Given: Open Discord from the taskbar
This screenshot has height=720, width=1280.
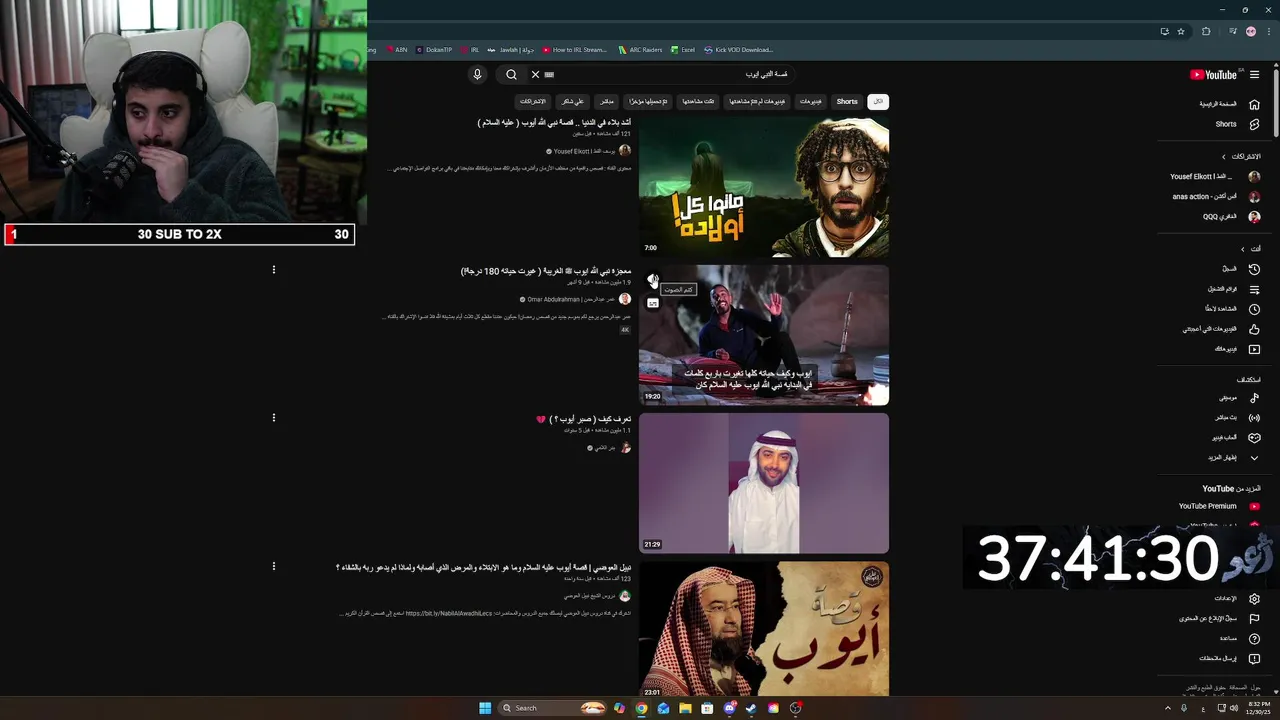Looking at the screenshot, I should coord(729,708).
